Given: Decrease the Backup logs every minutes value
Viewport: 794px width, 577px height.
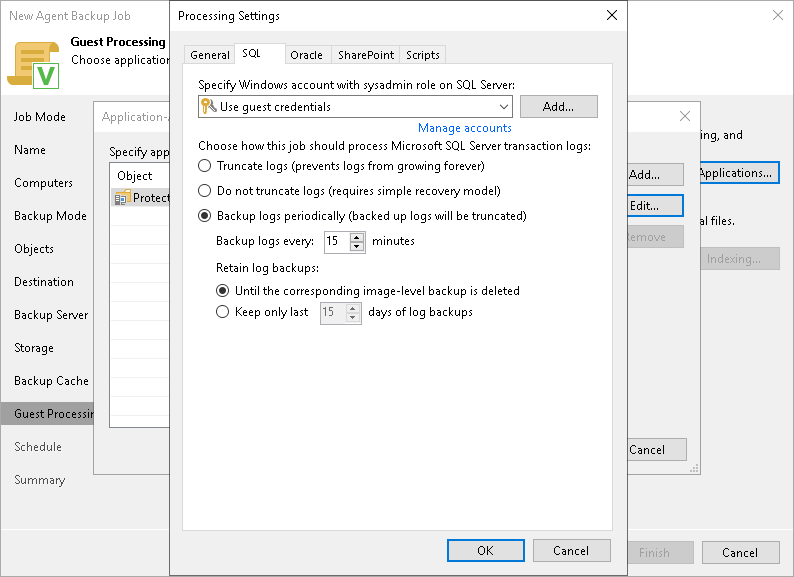Looking at the screenshot, I should coord(357,246).
